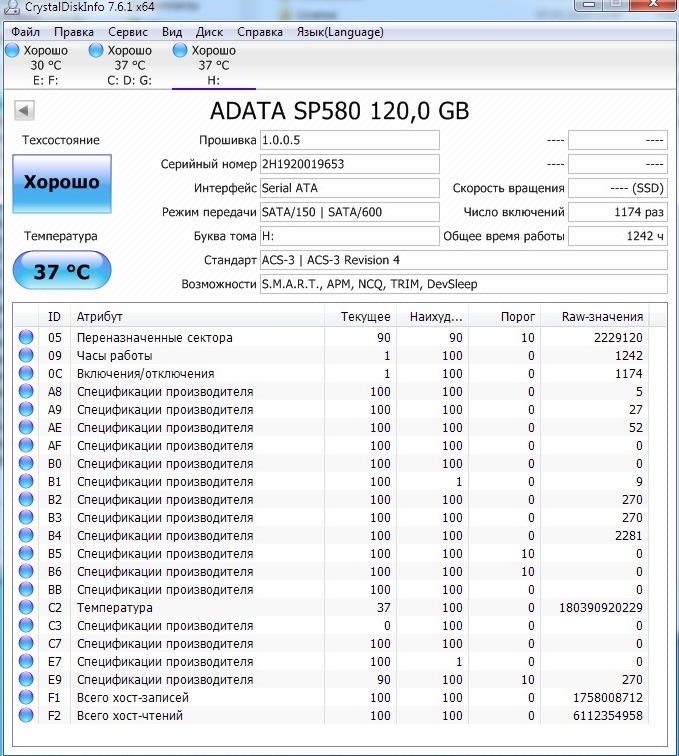Click status orb for attribute A9
Screen dimensions: 679x756
26,409
